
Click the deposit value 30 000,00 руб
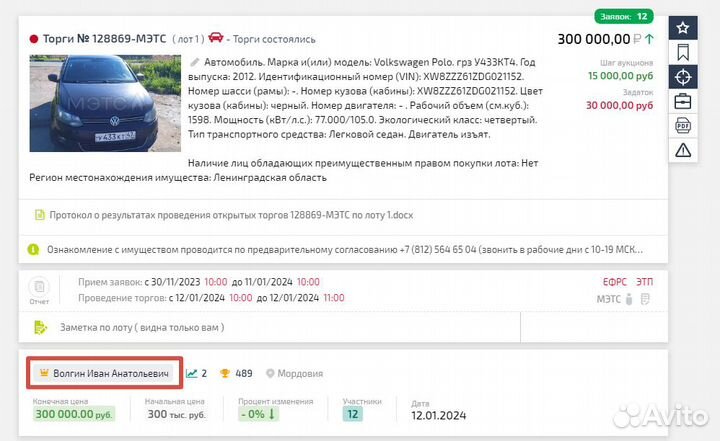click(x=619, y=105)
